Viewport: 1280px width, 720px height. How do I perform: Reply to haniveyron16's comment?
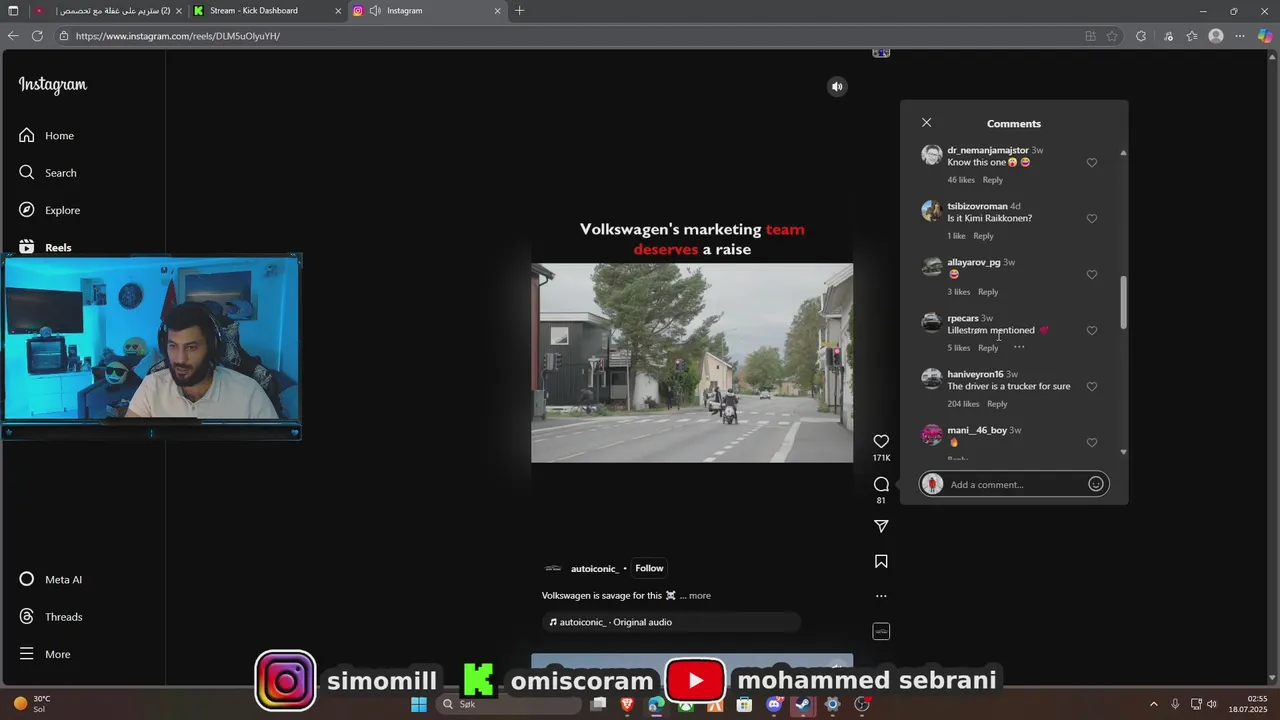pos(997,404)
